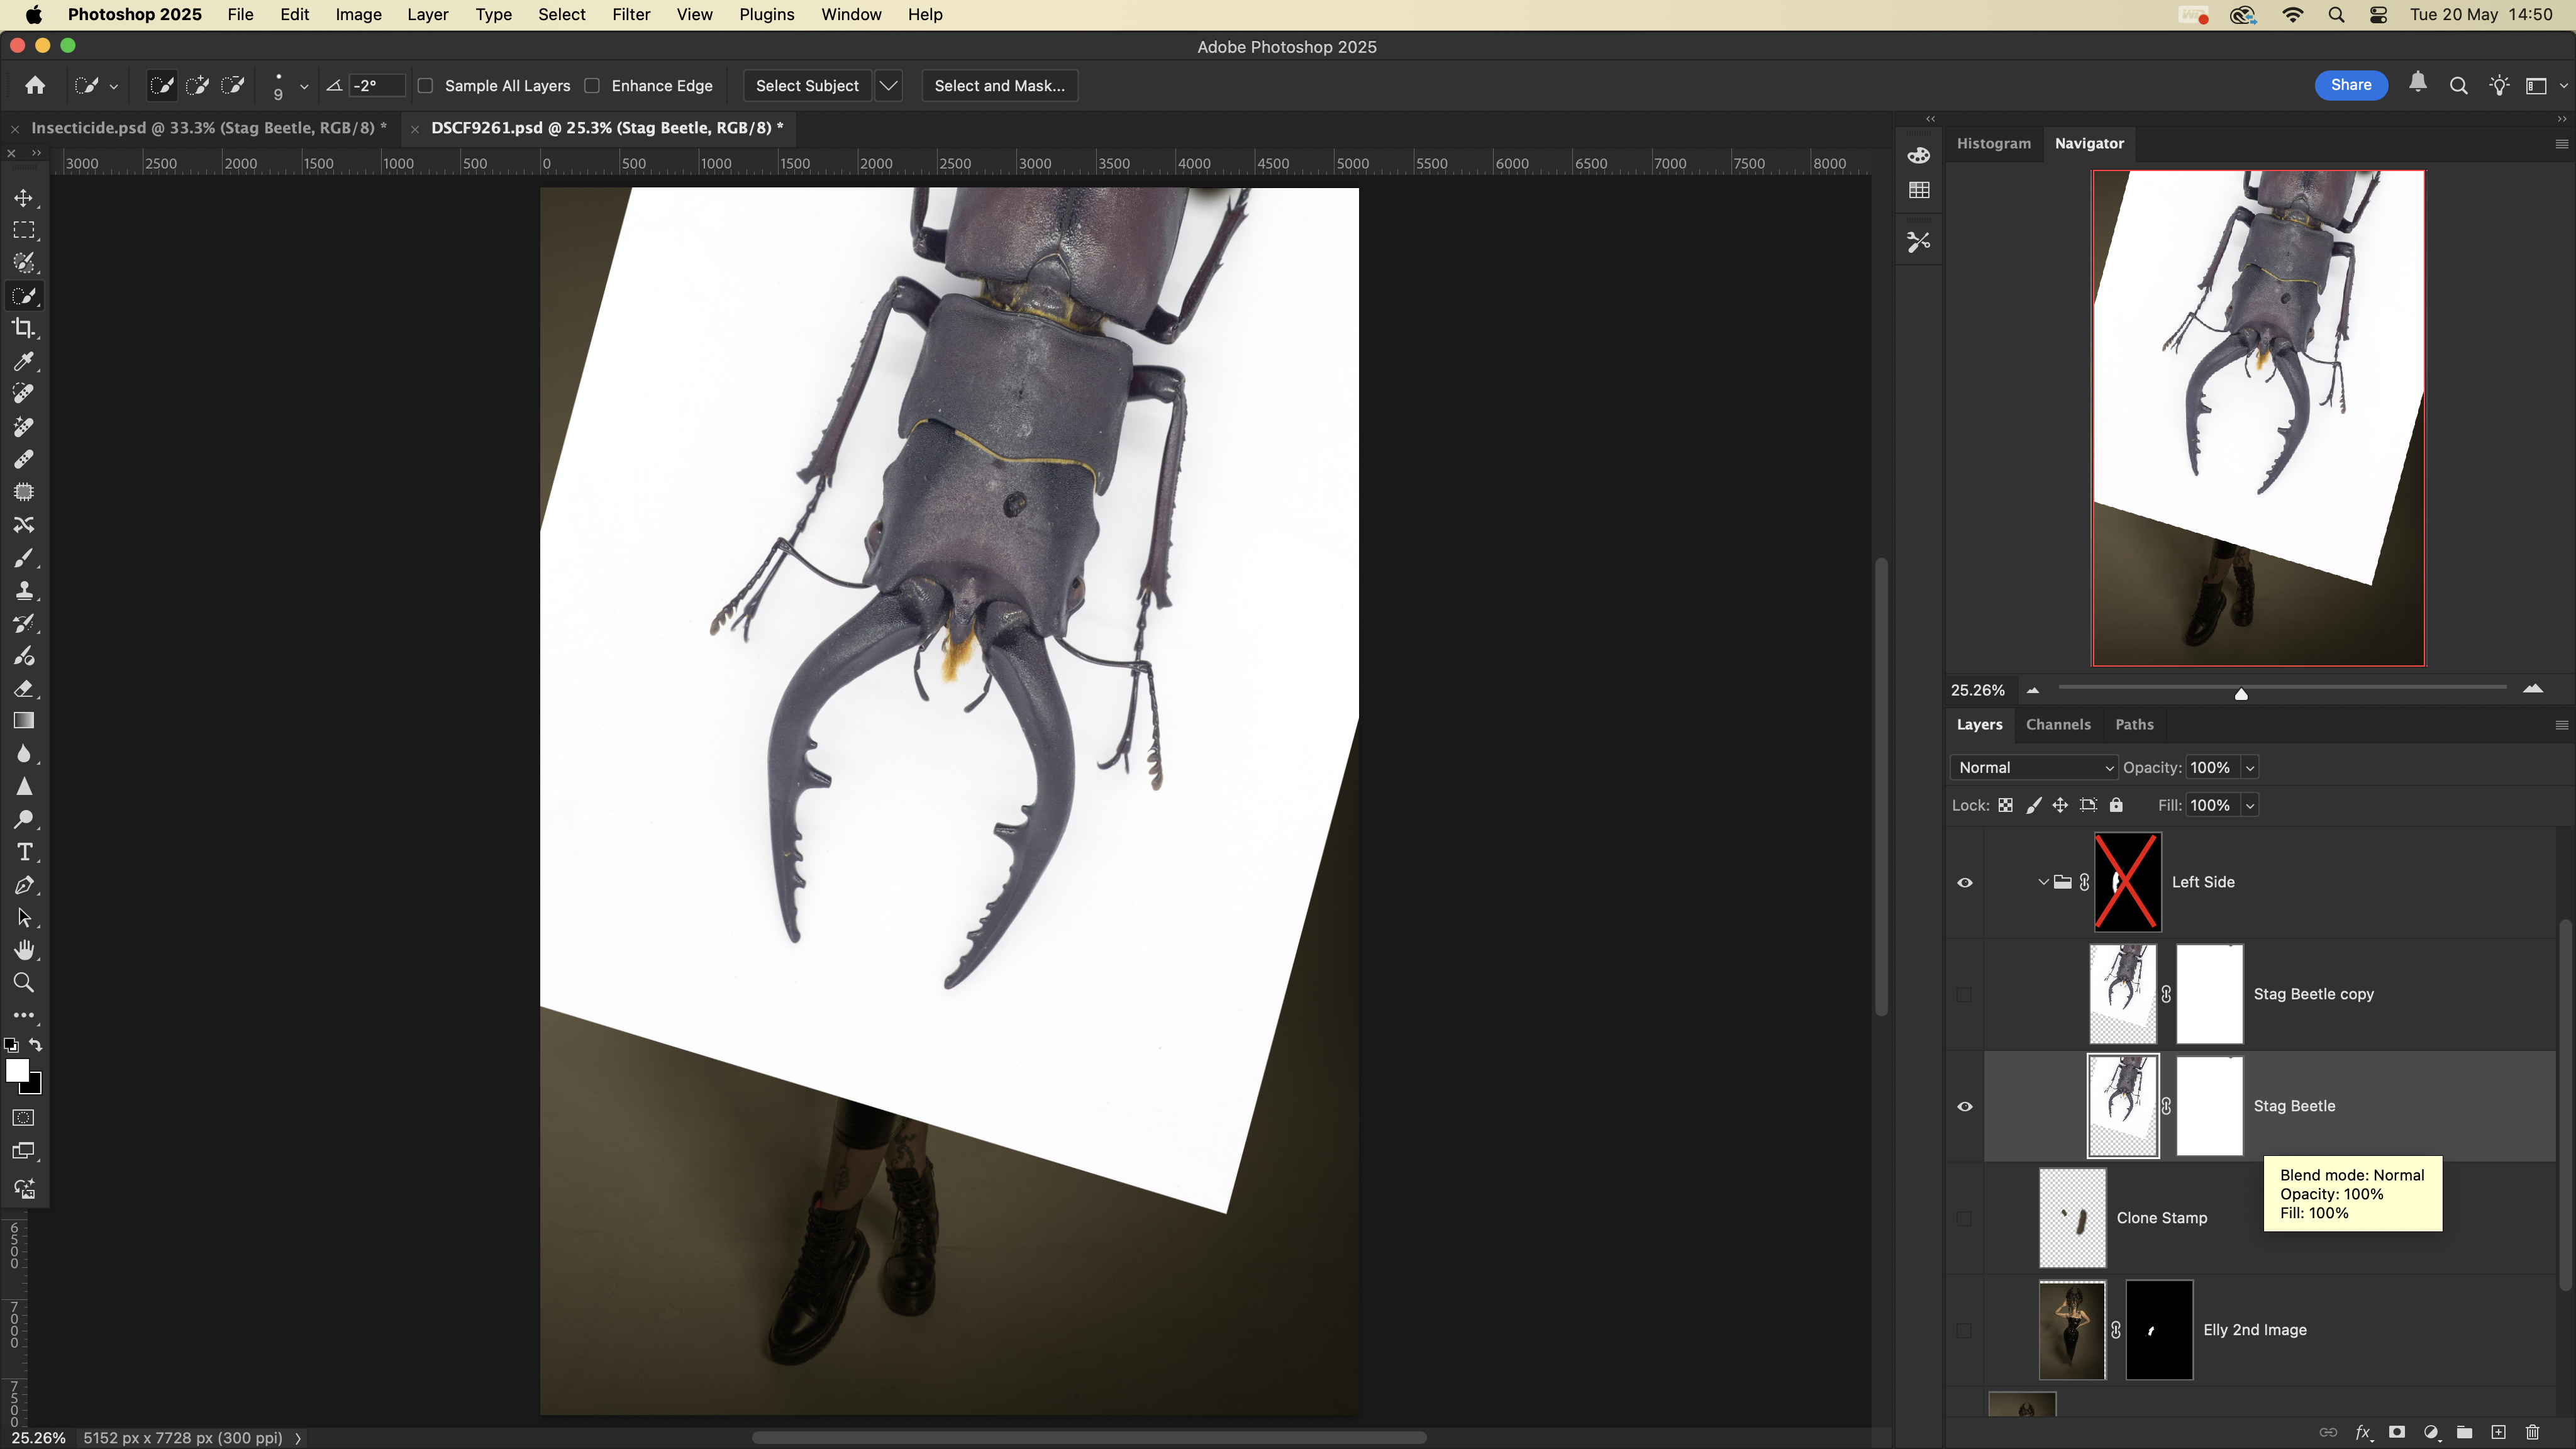Viewport: 2576px width, 1449px height.
Task: Select the Hand tool
Action: [x=24, y=950]
